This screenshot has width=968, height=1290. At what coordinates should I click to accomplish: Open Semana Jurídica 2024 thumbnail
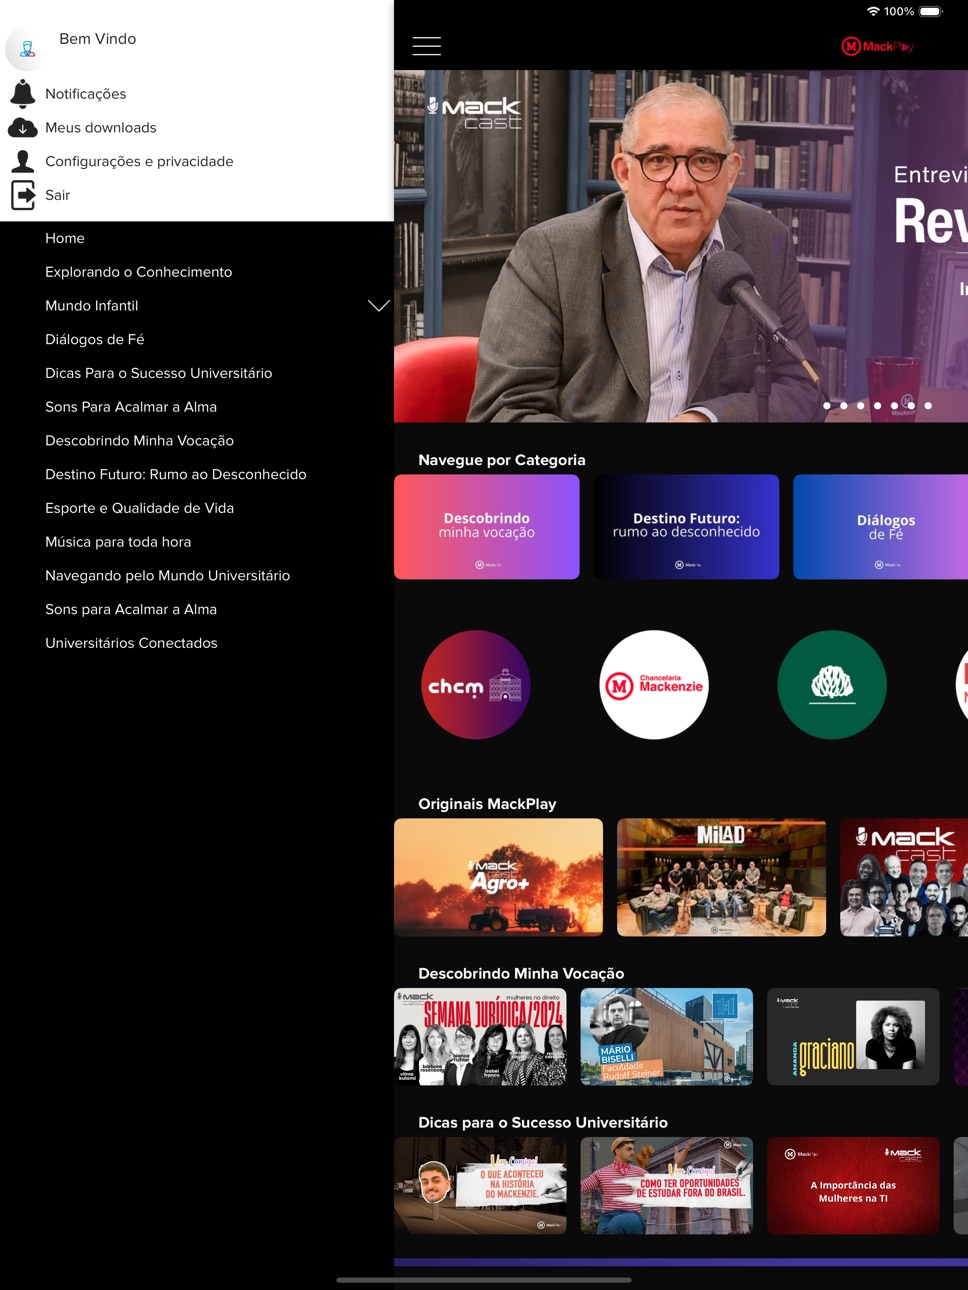[480, 1037]
